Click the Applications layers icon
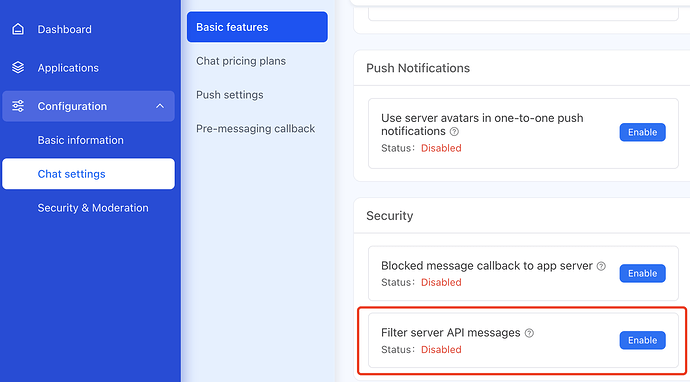This screenshot has height=382, width=690. coord(18,67)
